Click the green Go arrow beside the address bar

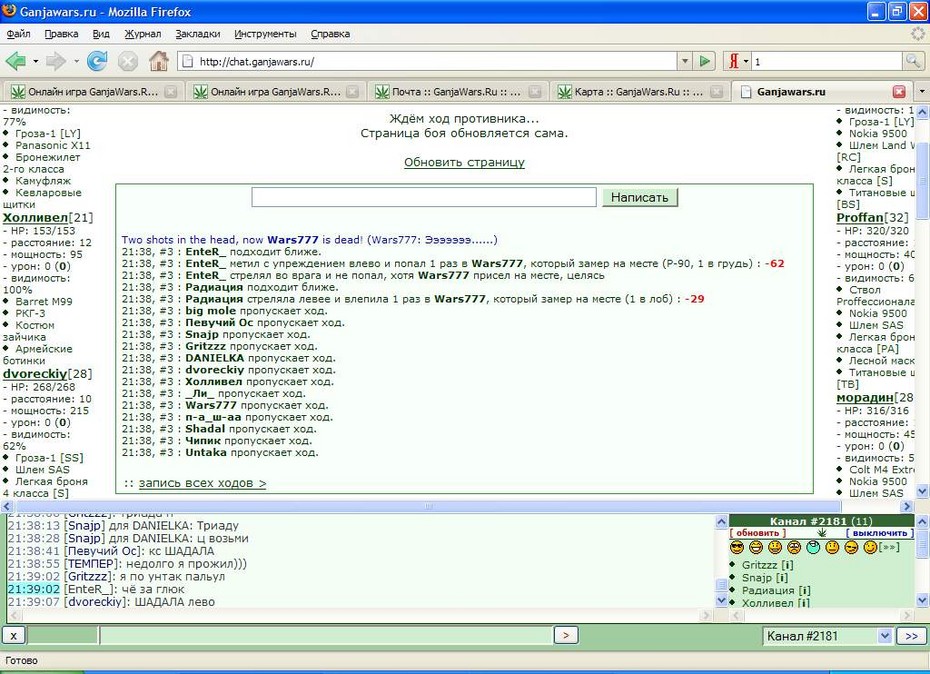coord(705,61)
